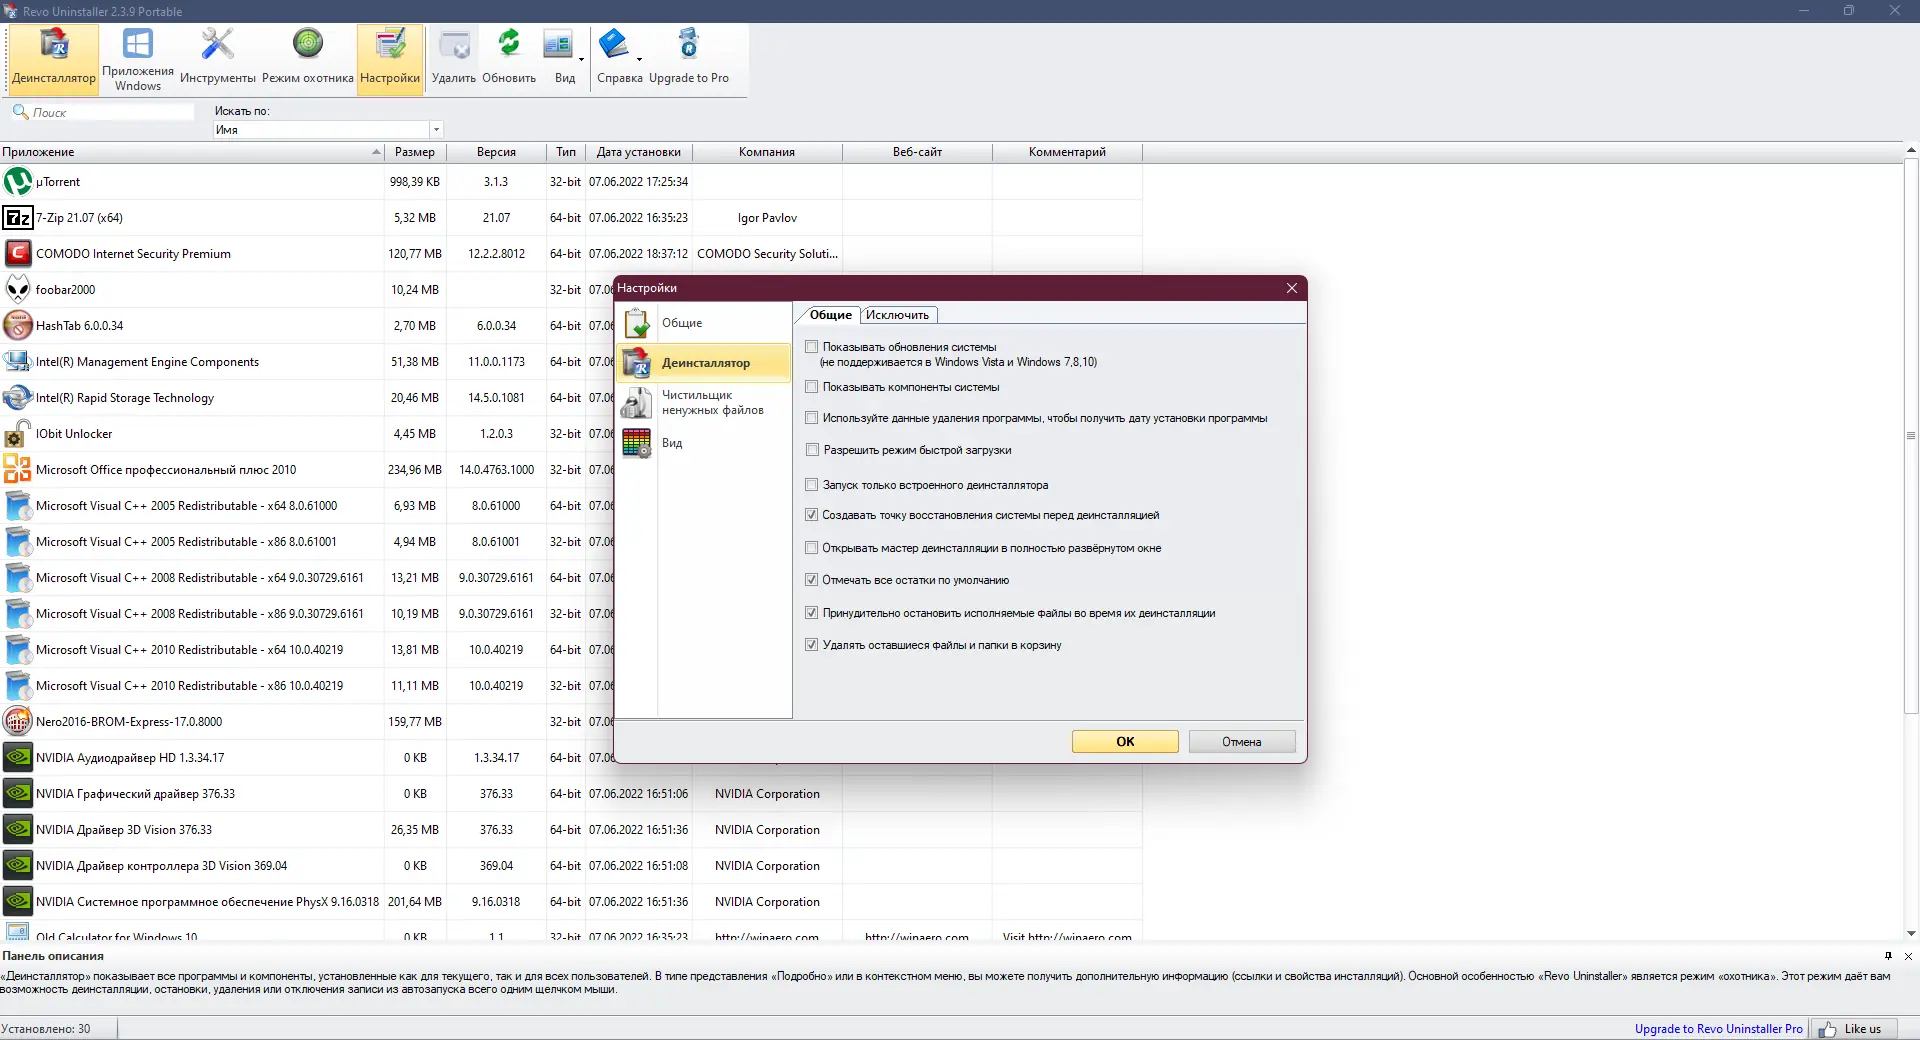
Task: Click the search magnifier icon
Action: click(x=20, y=112)
